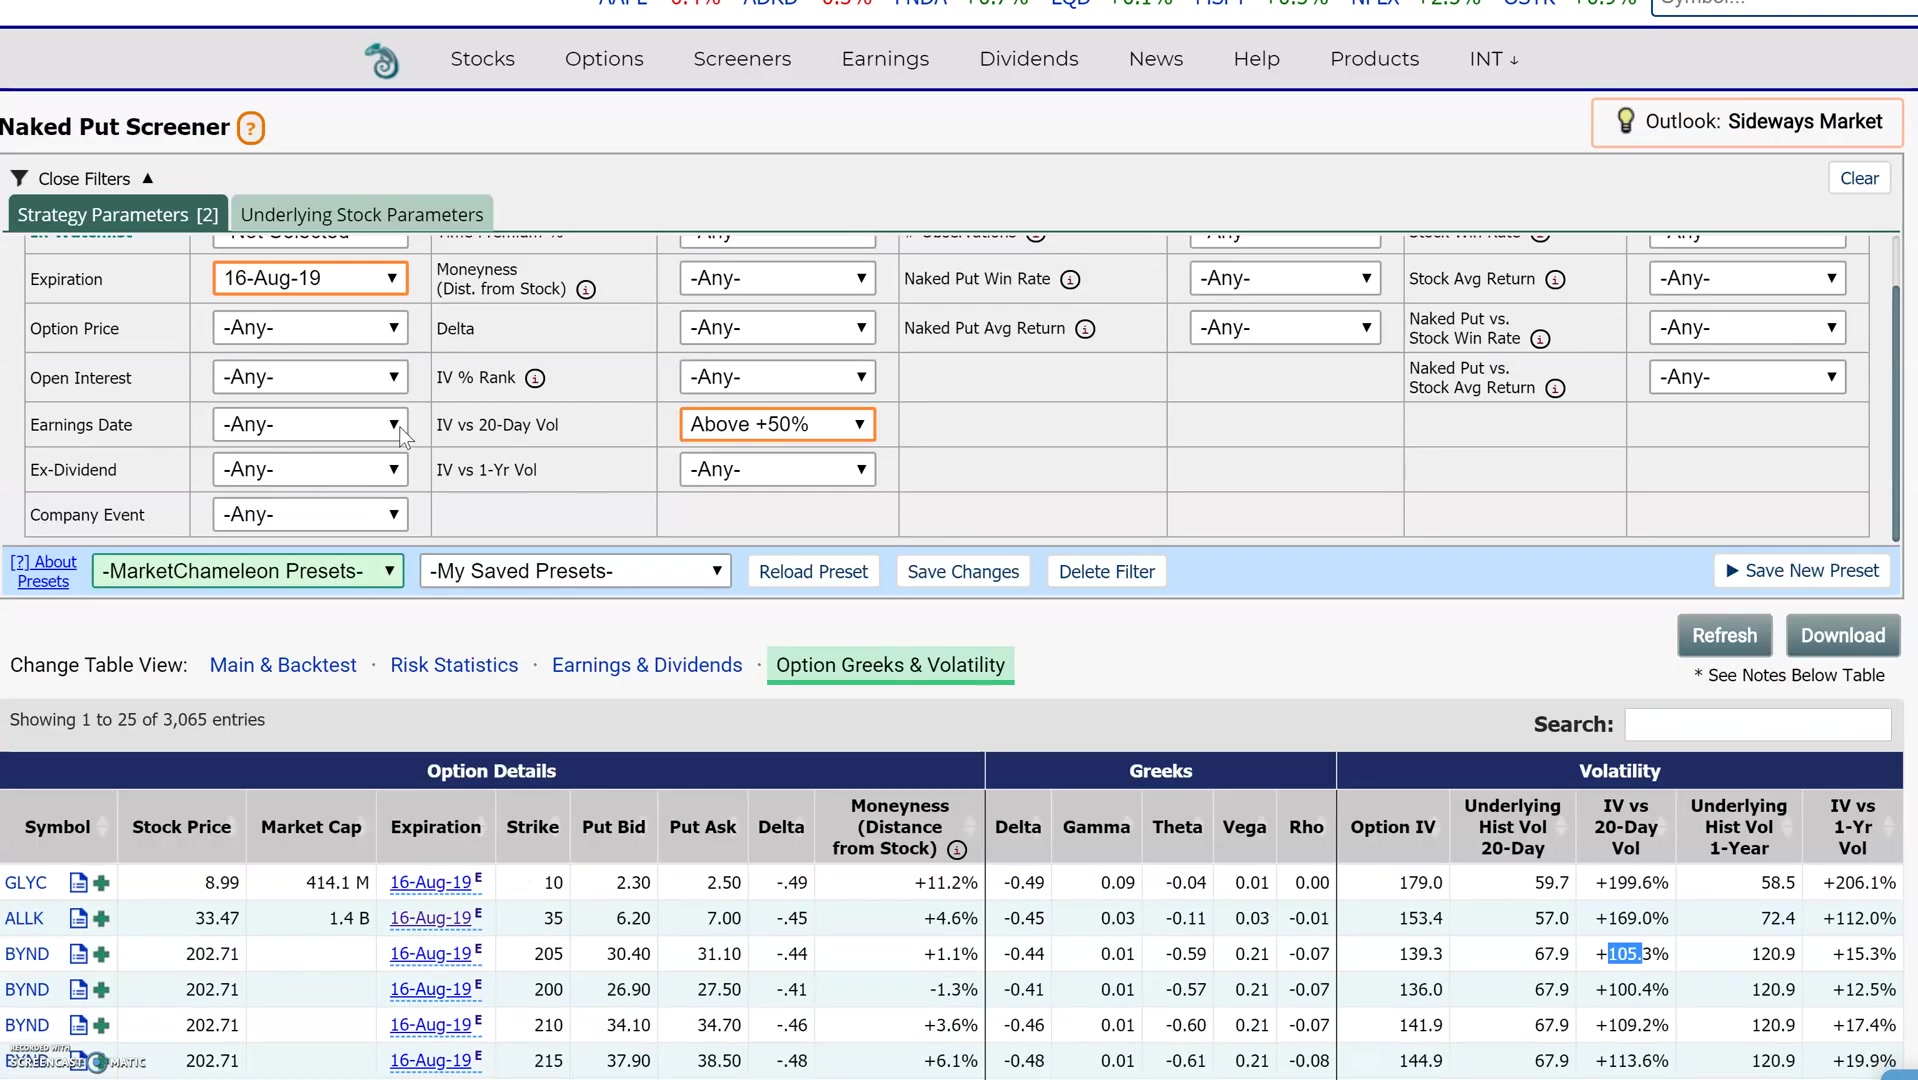The height and width of the screenshot is (1080, 1918).
Task: Switch to Main & Backtest table view
Action: [283, 666]
